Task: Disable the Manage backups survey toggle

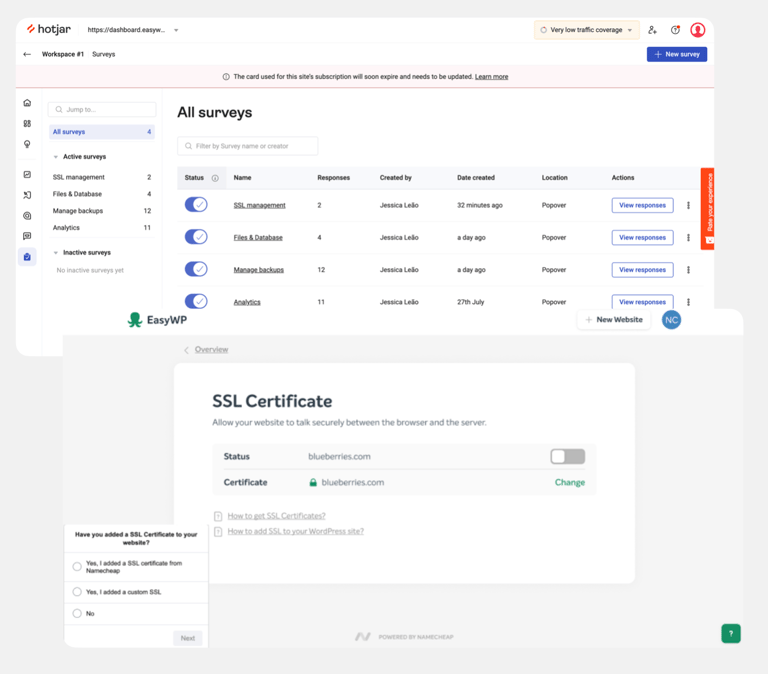Action: [196, 269]
